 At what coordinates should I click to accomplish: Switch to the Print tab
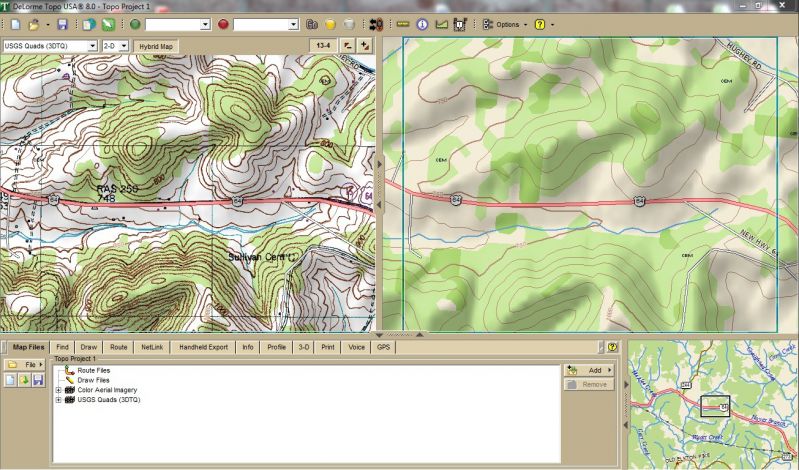pyautogui.click(x=328, y=347)
